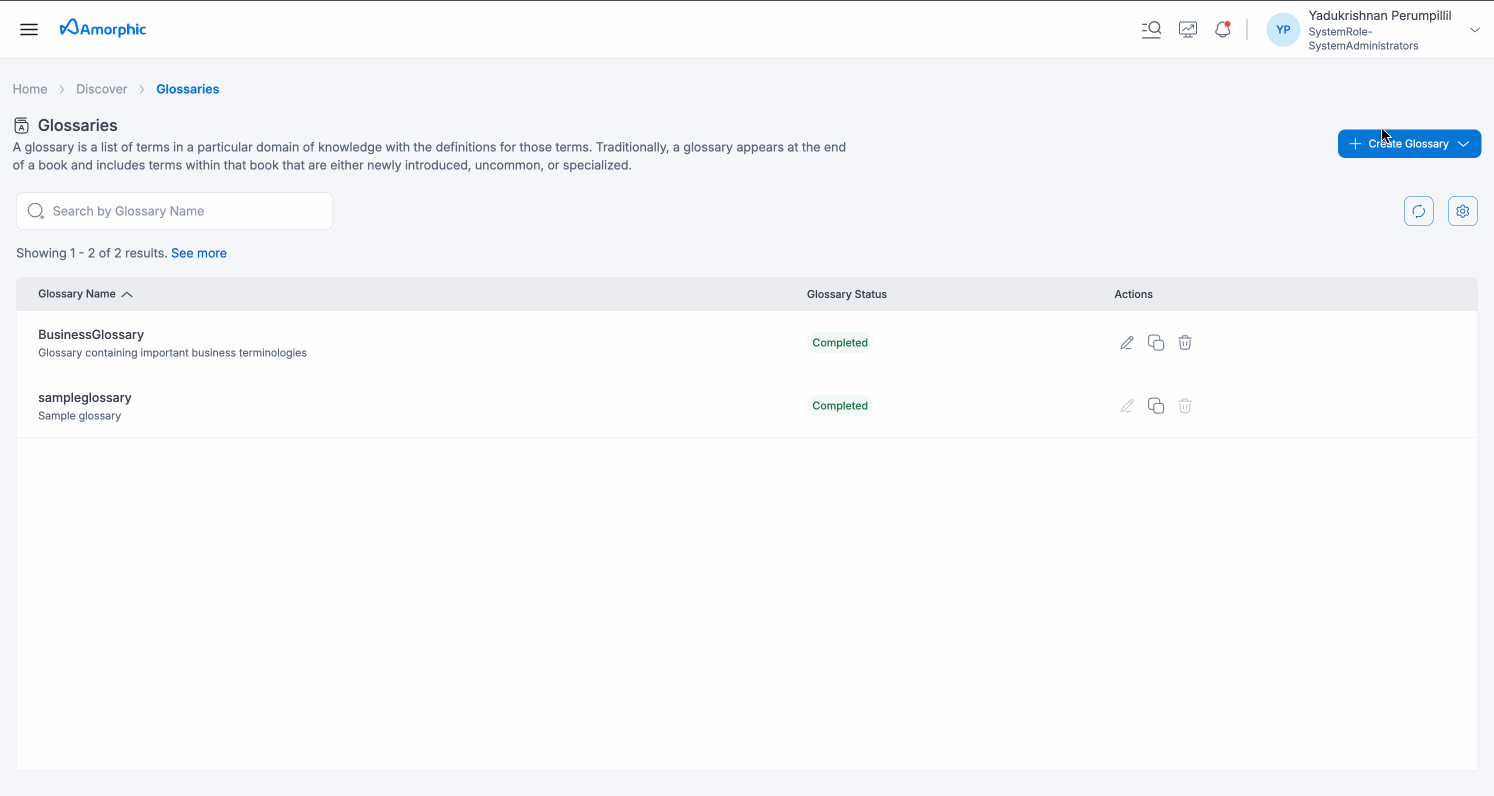The image size is (1494, 796).
Task: Open the global search icon
Action: click(x=1151, y=29)
